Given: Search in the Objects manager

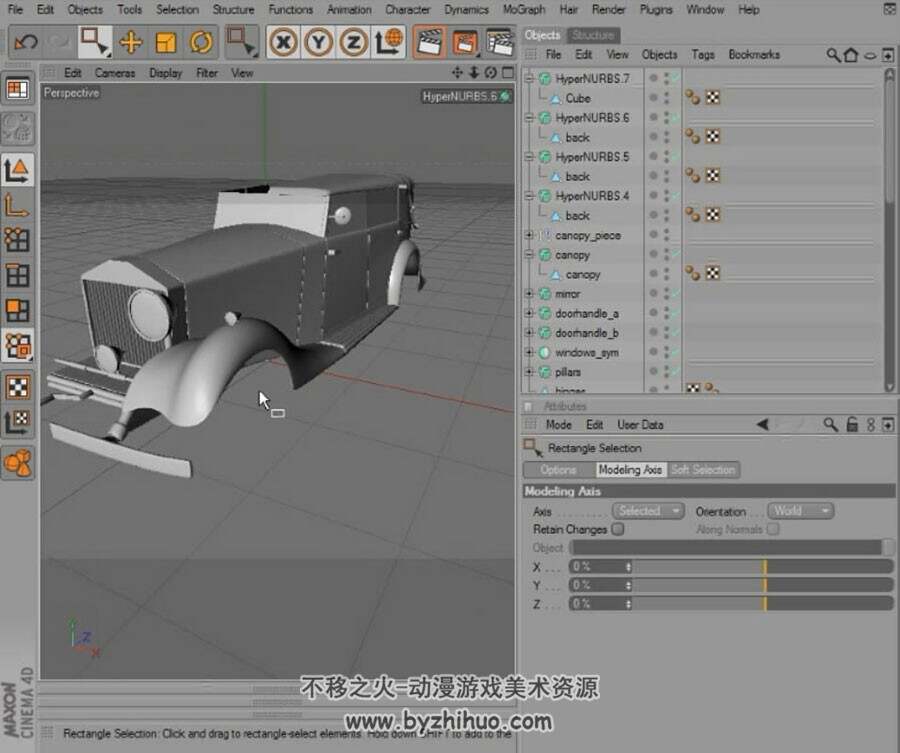Looking at the screenshot, I should click(x=833, y=55).
